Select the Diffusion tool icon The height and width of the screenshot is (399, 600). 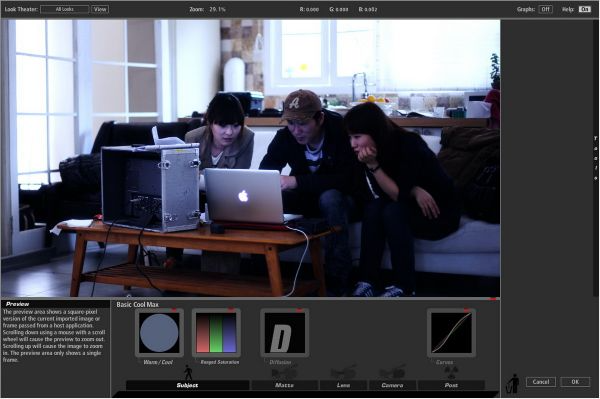pos(285,333)
